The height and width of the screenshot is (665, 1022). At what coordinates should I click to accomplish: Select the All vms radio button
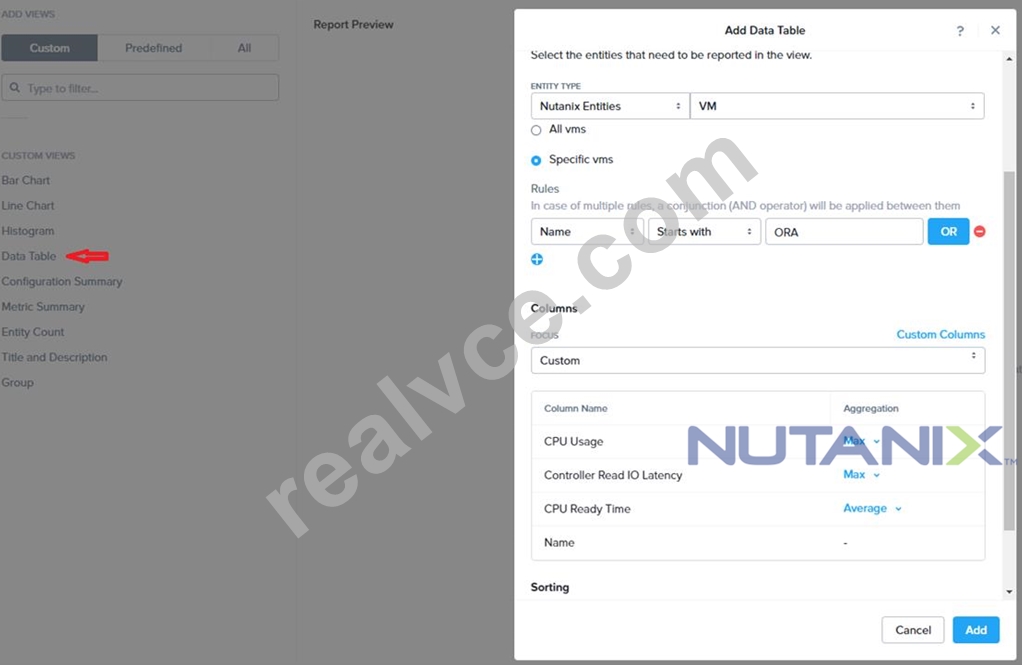[x=536, y=130]
